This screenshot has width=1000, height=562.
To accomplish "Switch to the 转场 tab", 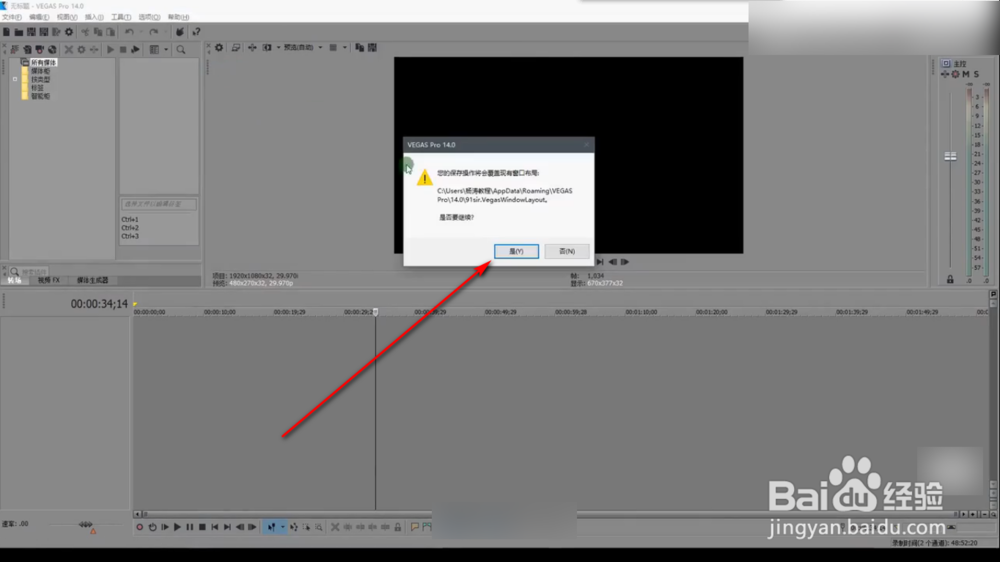I will click(x=14, y=280).
